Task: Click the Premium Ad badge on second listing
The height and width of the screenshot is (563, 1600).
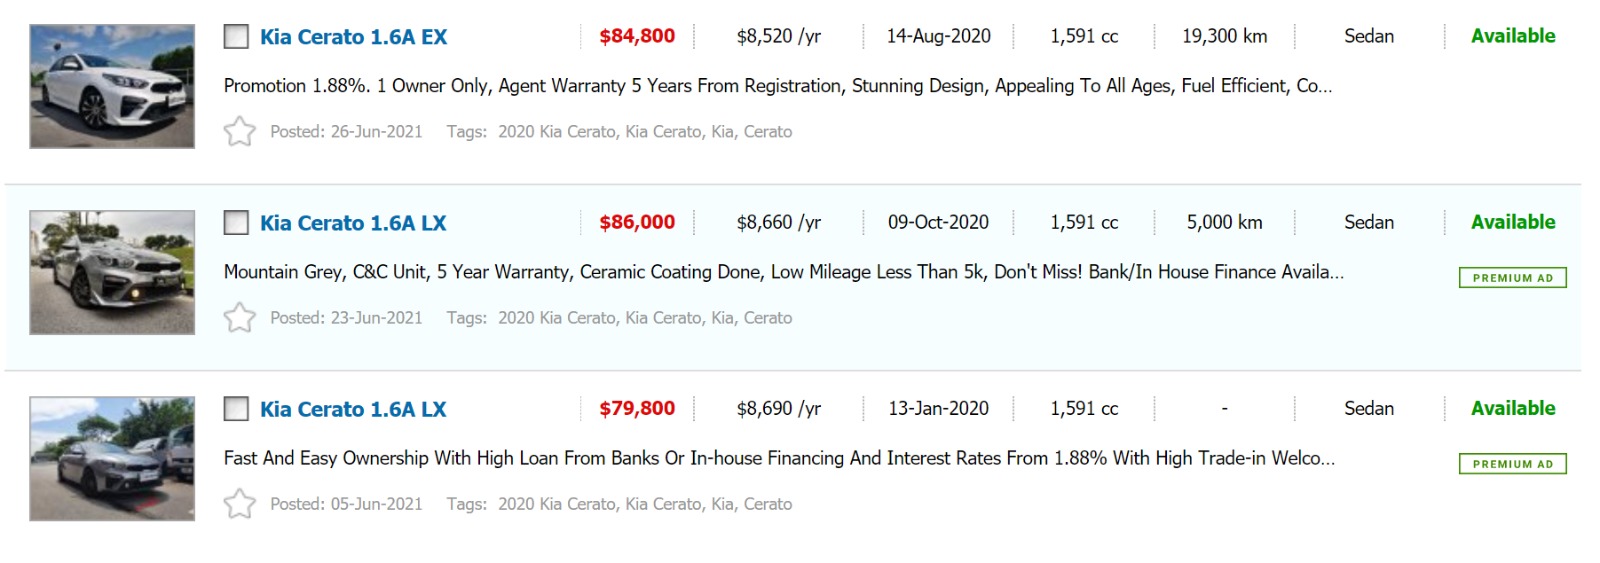Action: (x=1512, y=278)
